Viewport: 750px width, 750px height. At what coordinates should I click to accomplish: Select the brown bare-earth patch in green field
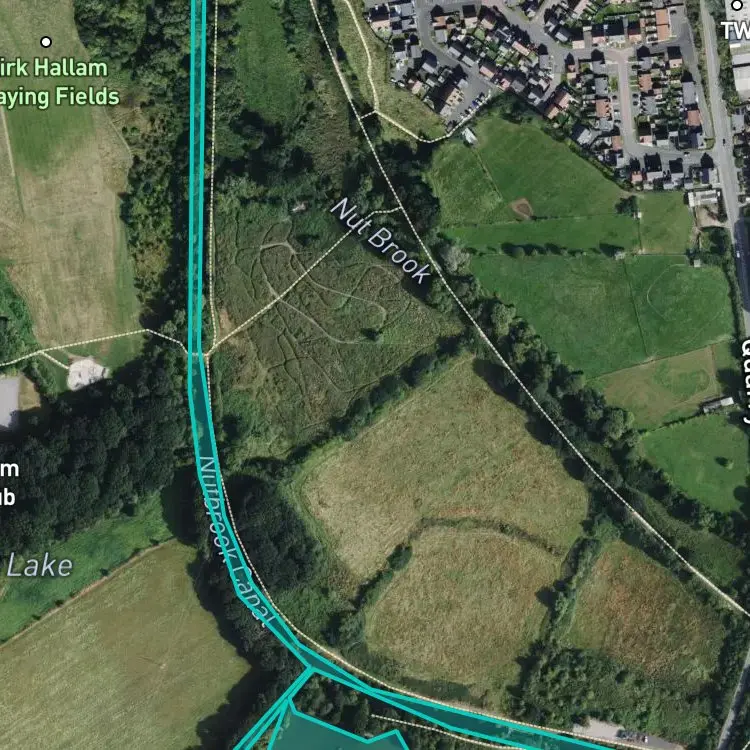[x=521, y=208]
